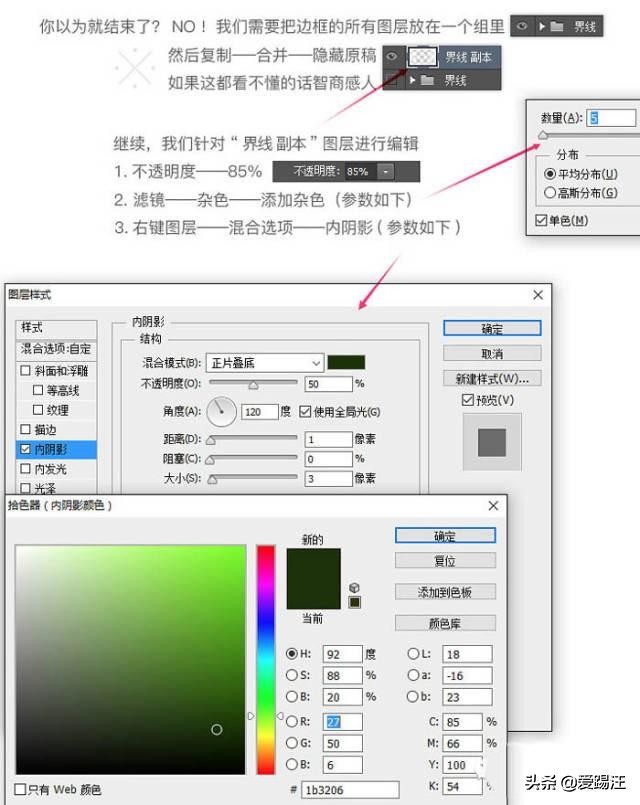Image resolution: width=640 pixels, height=805 pixels.
Task: Click the 大小 value field
Action: (x=328, y=478)
